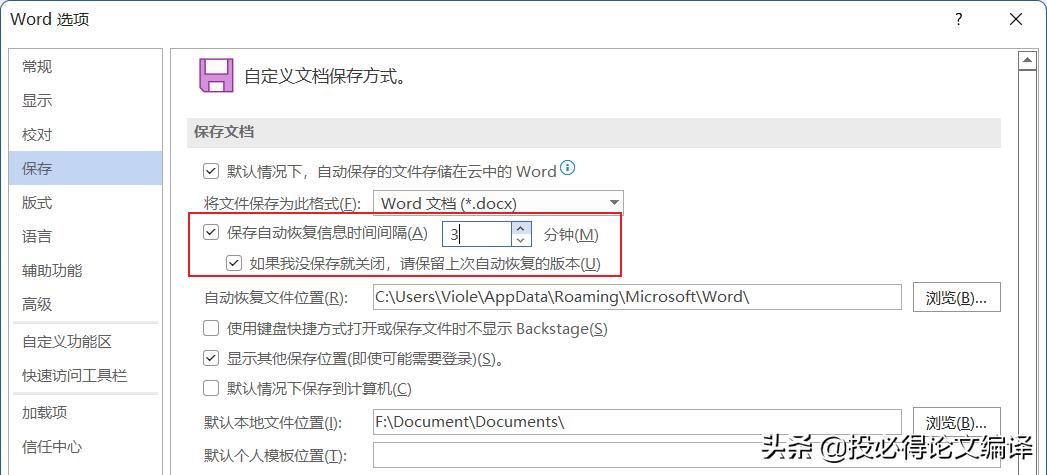Click the autorecover minutes input field
Screen dimensions: 1047x475
point(477,234)
